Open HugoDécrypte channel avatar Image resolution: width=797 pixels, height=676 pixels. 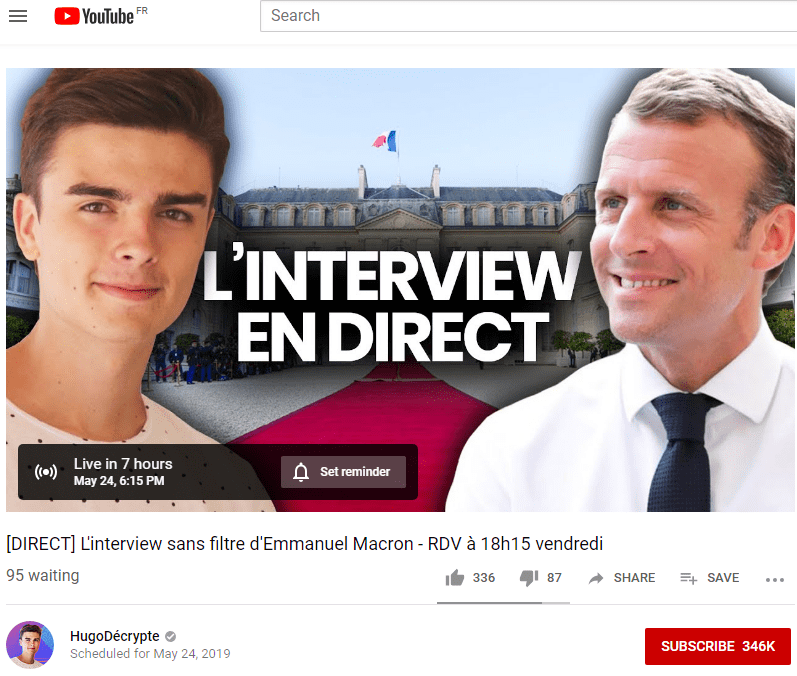(30, 644)
